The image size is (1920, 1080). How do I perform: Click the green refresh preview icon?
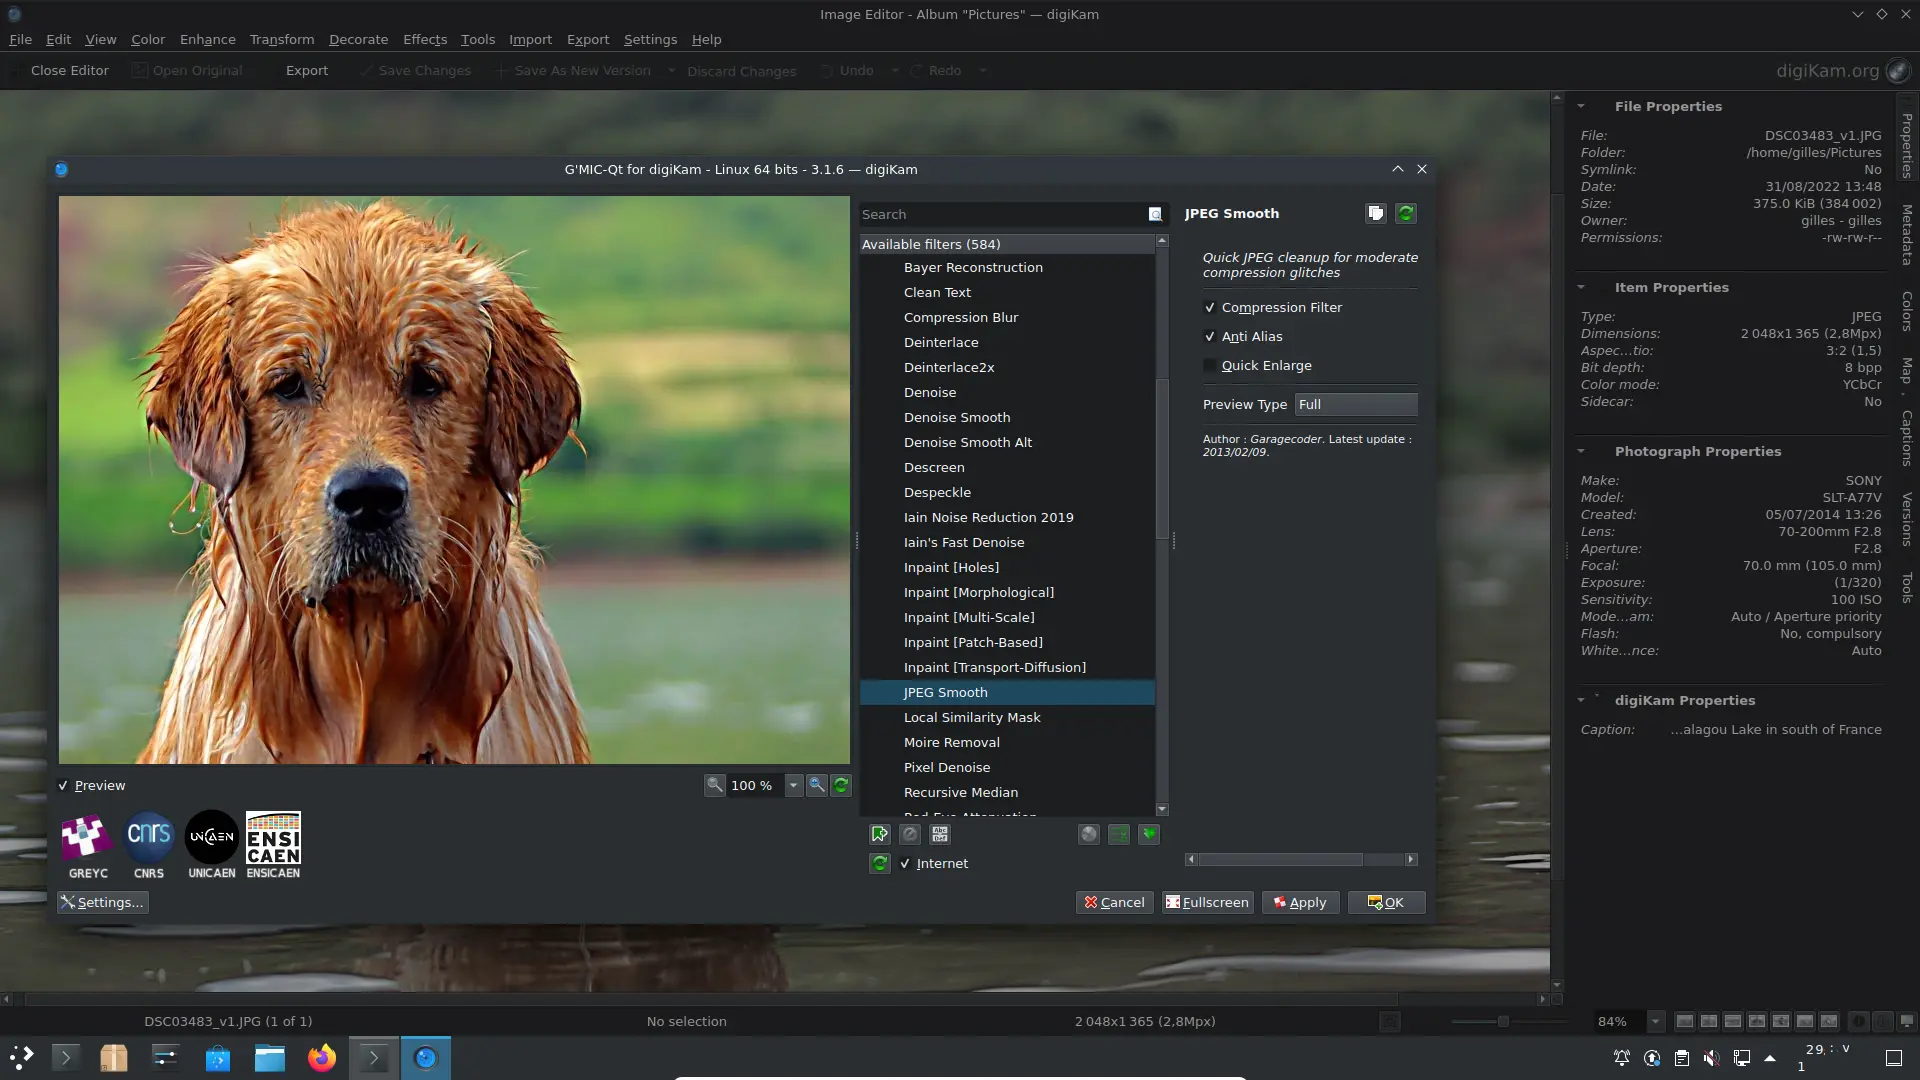click(841, 785)
